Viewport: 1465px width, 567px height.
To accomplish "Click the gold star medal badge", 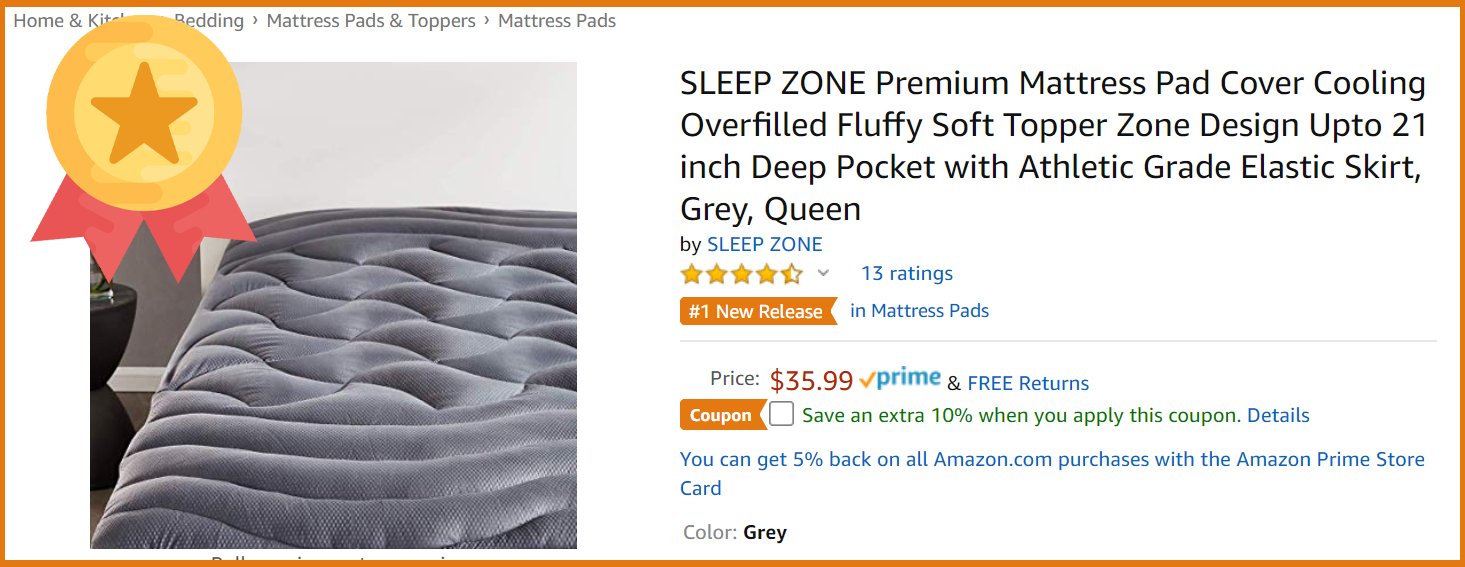I will (x=143, y=115).
